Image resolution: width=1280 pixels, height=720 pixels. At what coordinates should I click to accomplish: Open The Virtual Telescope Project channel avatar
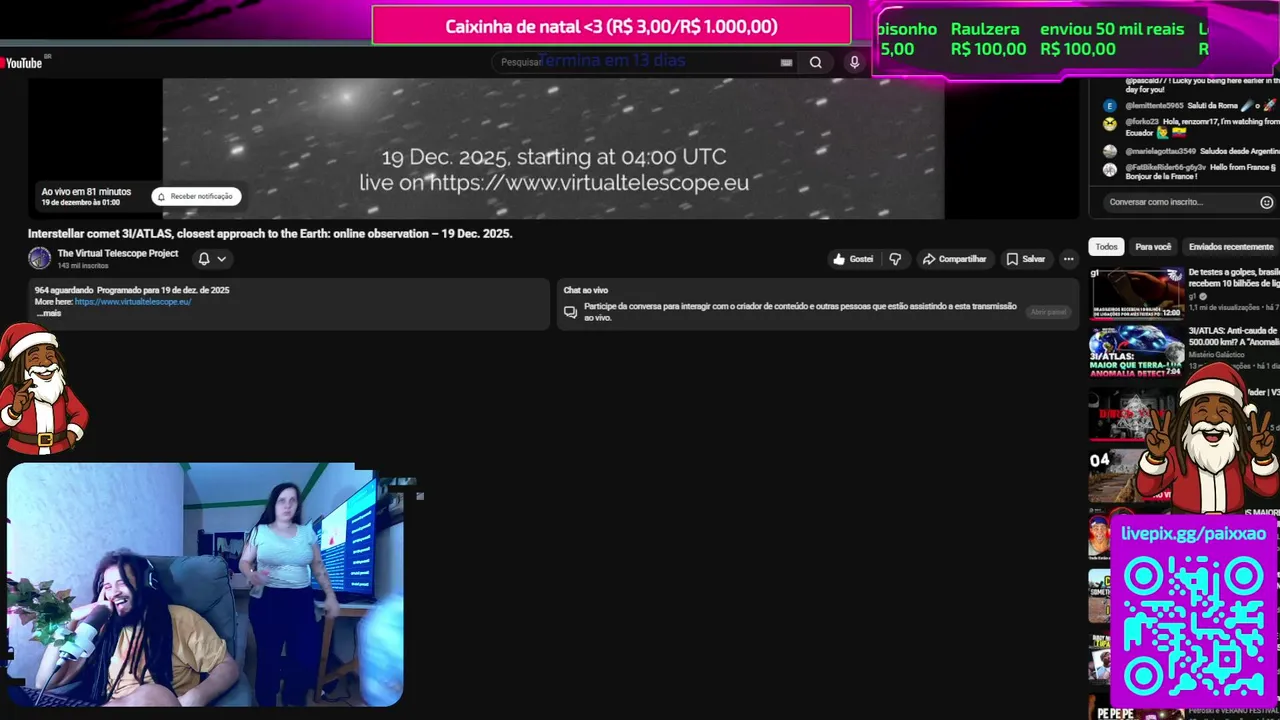point(39,258)
